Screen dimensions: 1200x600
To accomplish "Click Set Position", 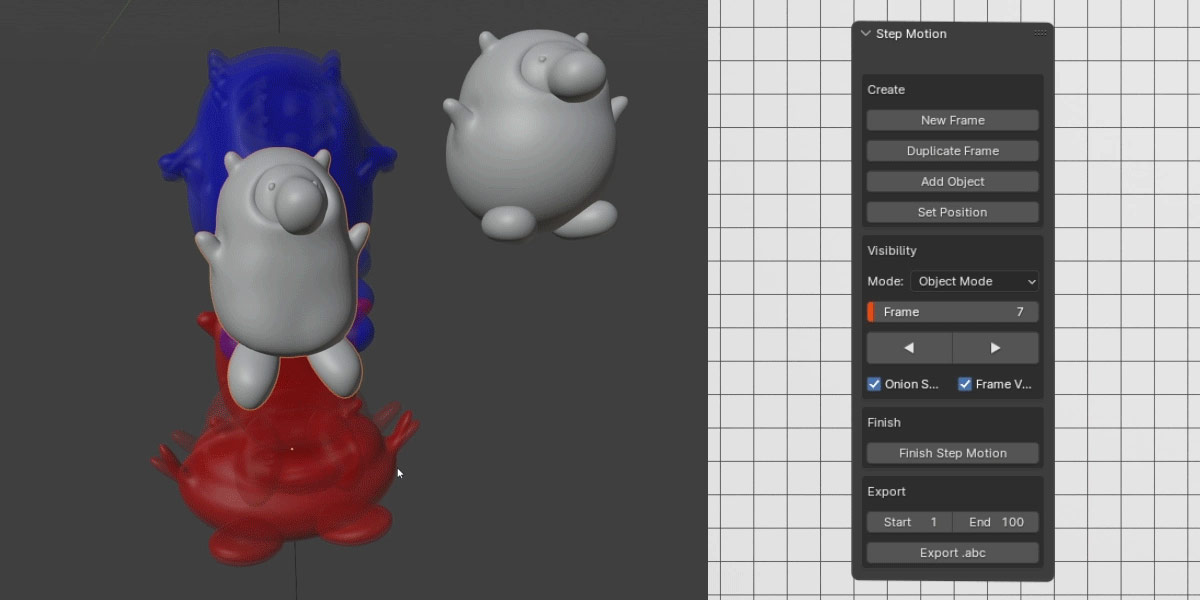I will 951,212.
